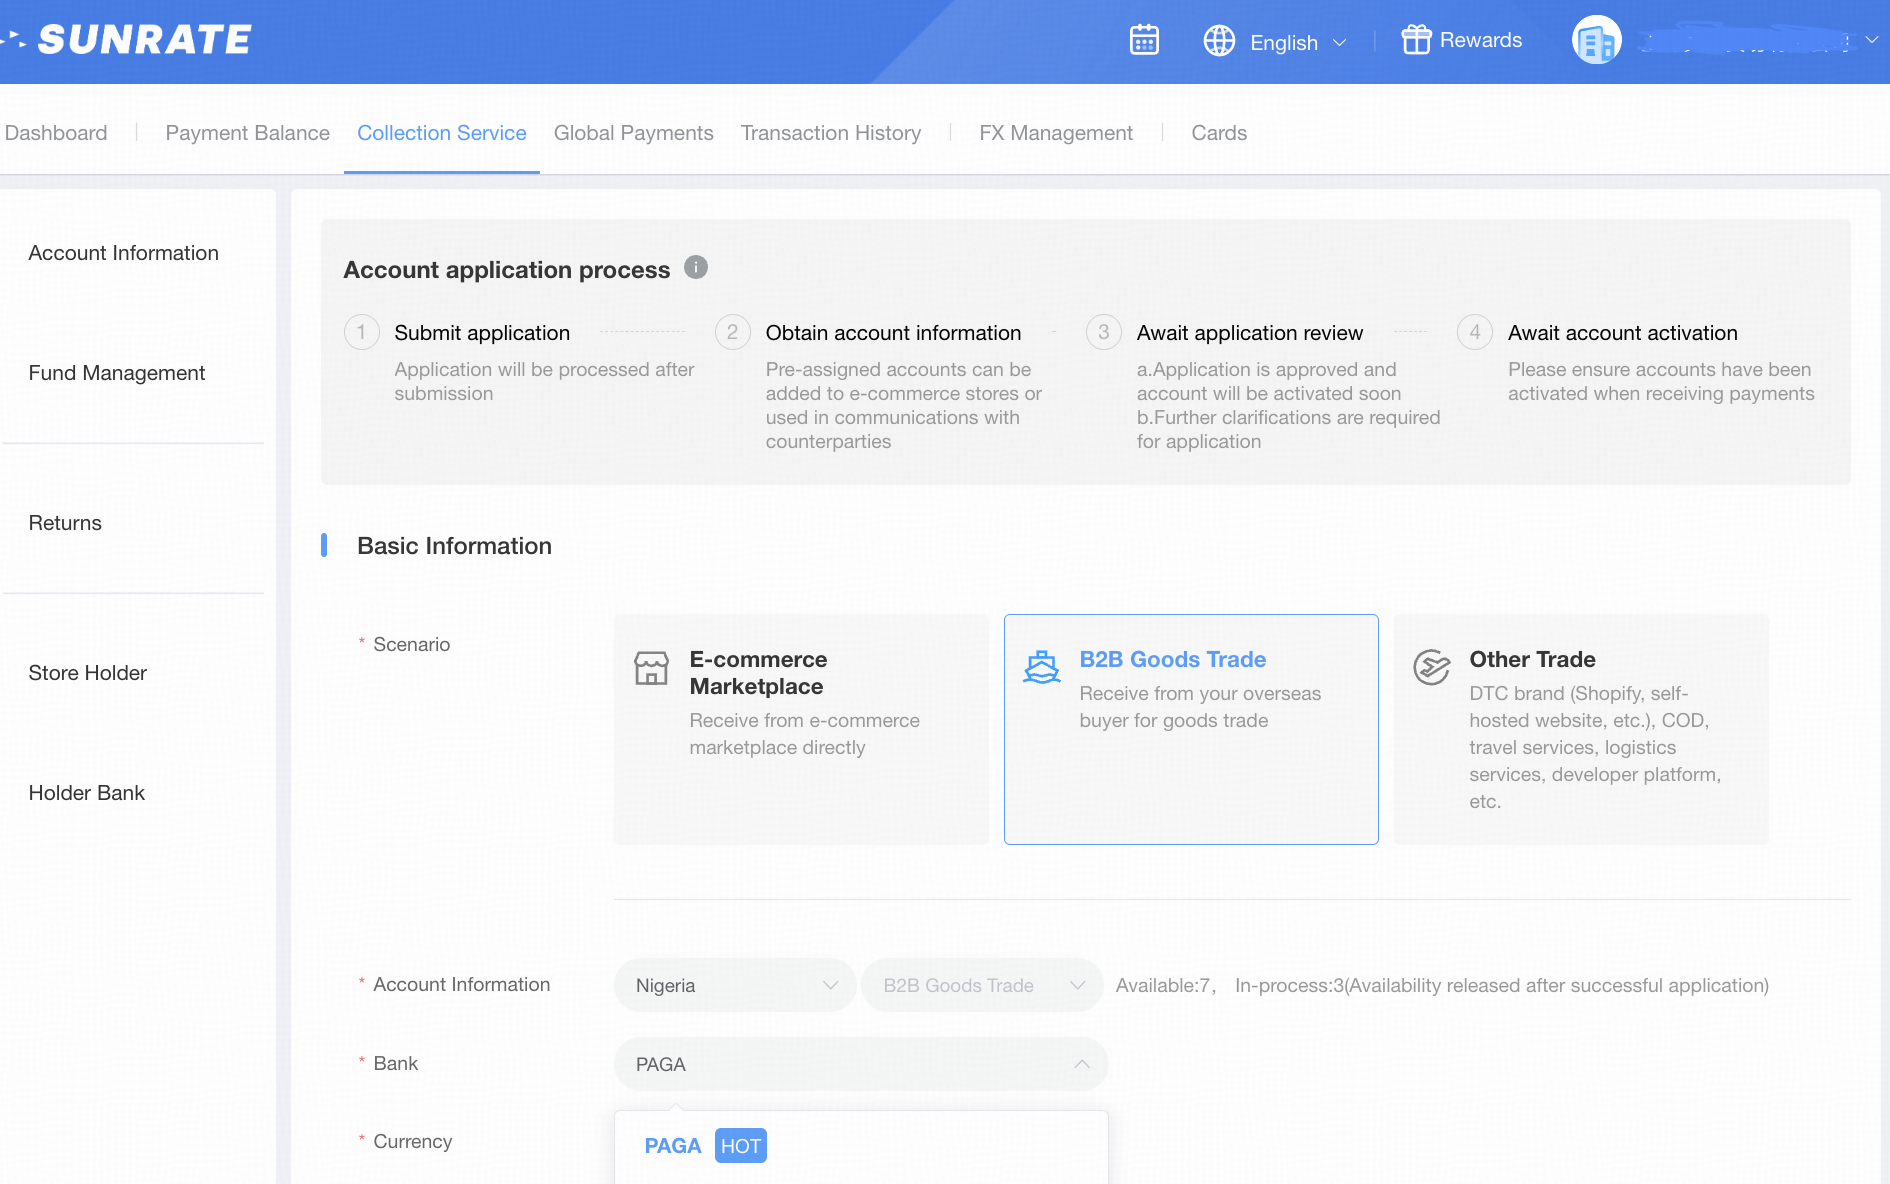The height and width of the screenshot is (1184, 1890).
Task: Click the globe language icon
Action: click(1219, 41)
